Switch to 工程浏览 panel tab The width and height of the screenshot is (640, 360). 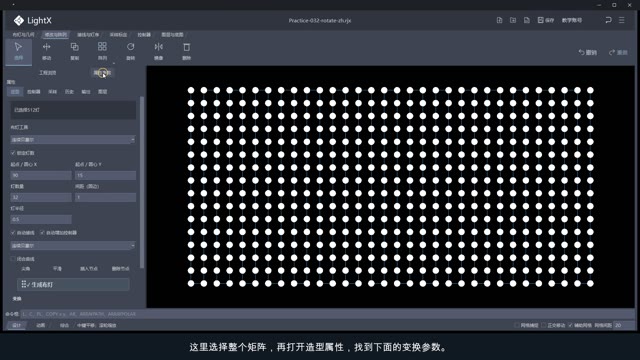pos(47,73)
